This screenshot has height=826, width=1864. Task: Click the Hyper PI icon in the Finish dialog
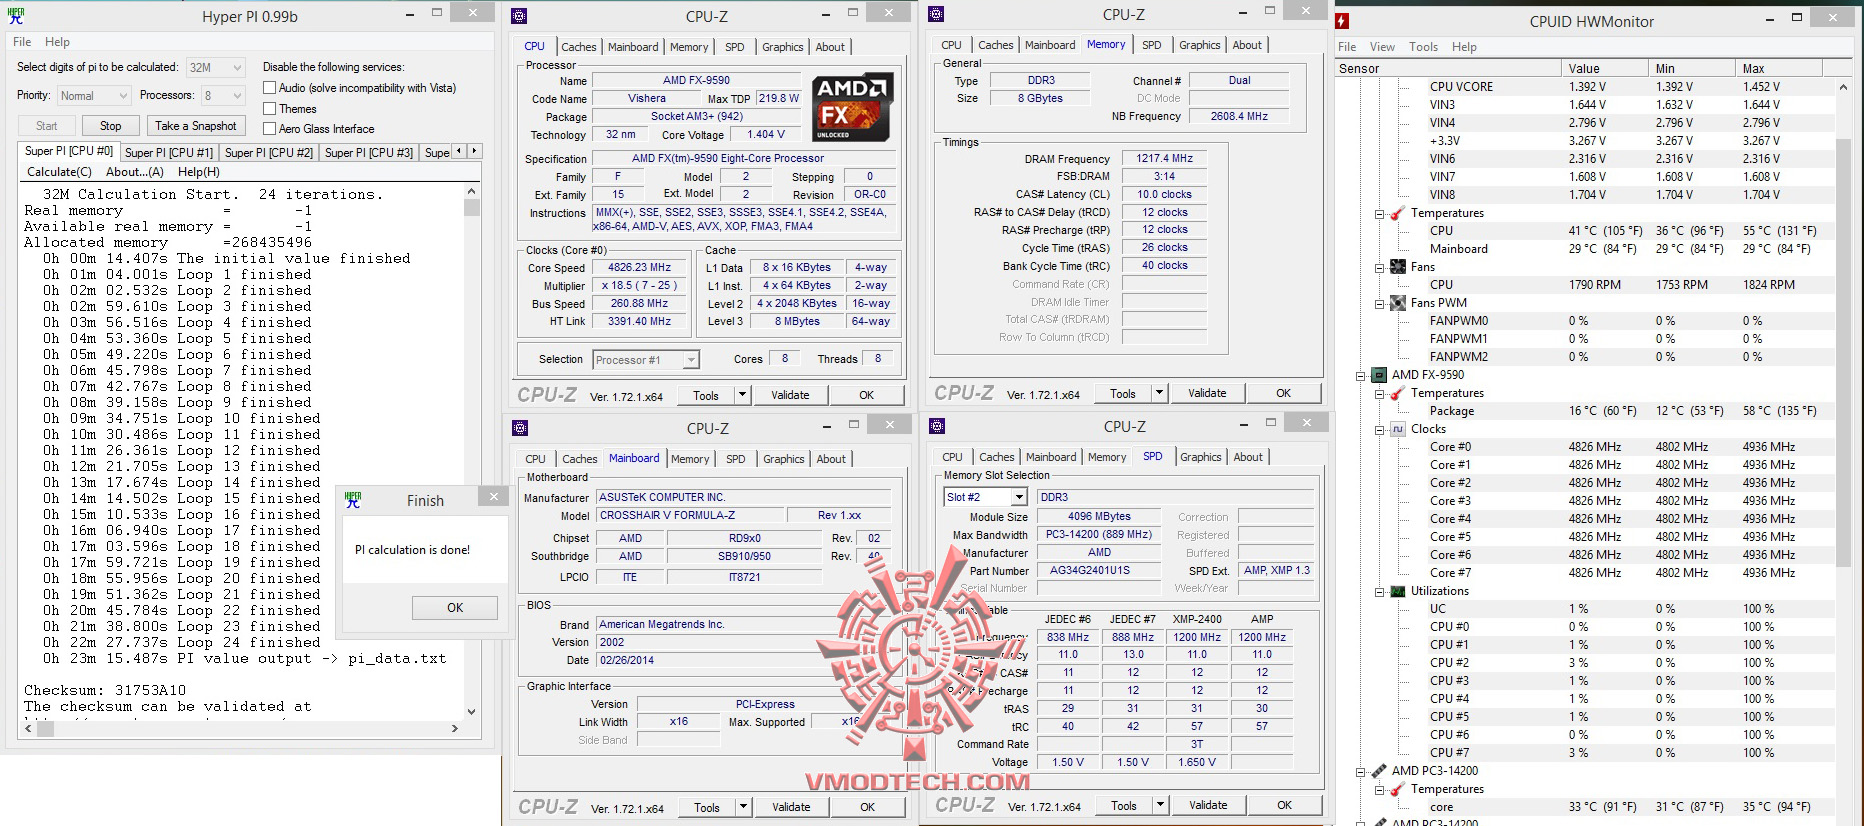tap(353, 500)
